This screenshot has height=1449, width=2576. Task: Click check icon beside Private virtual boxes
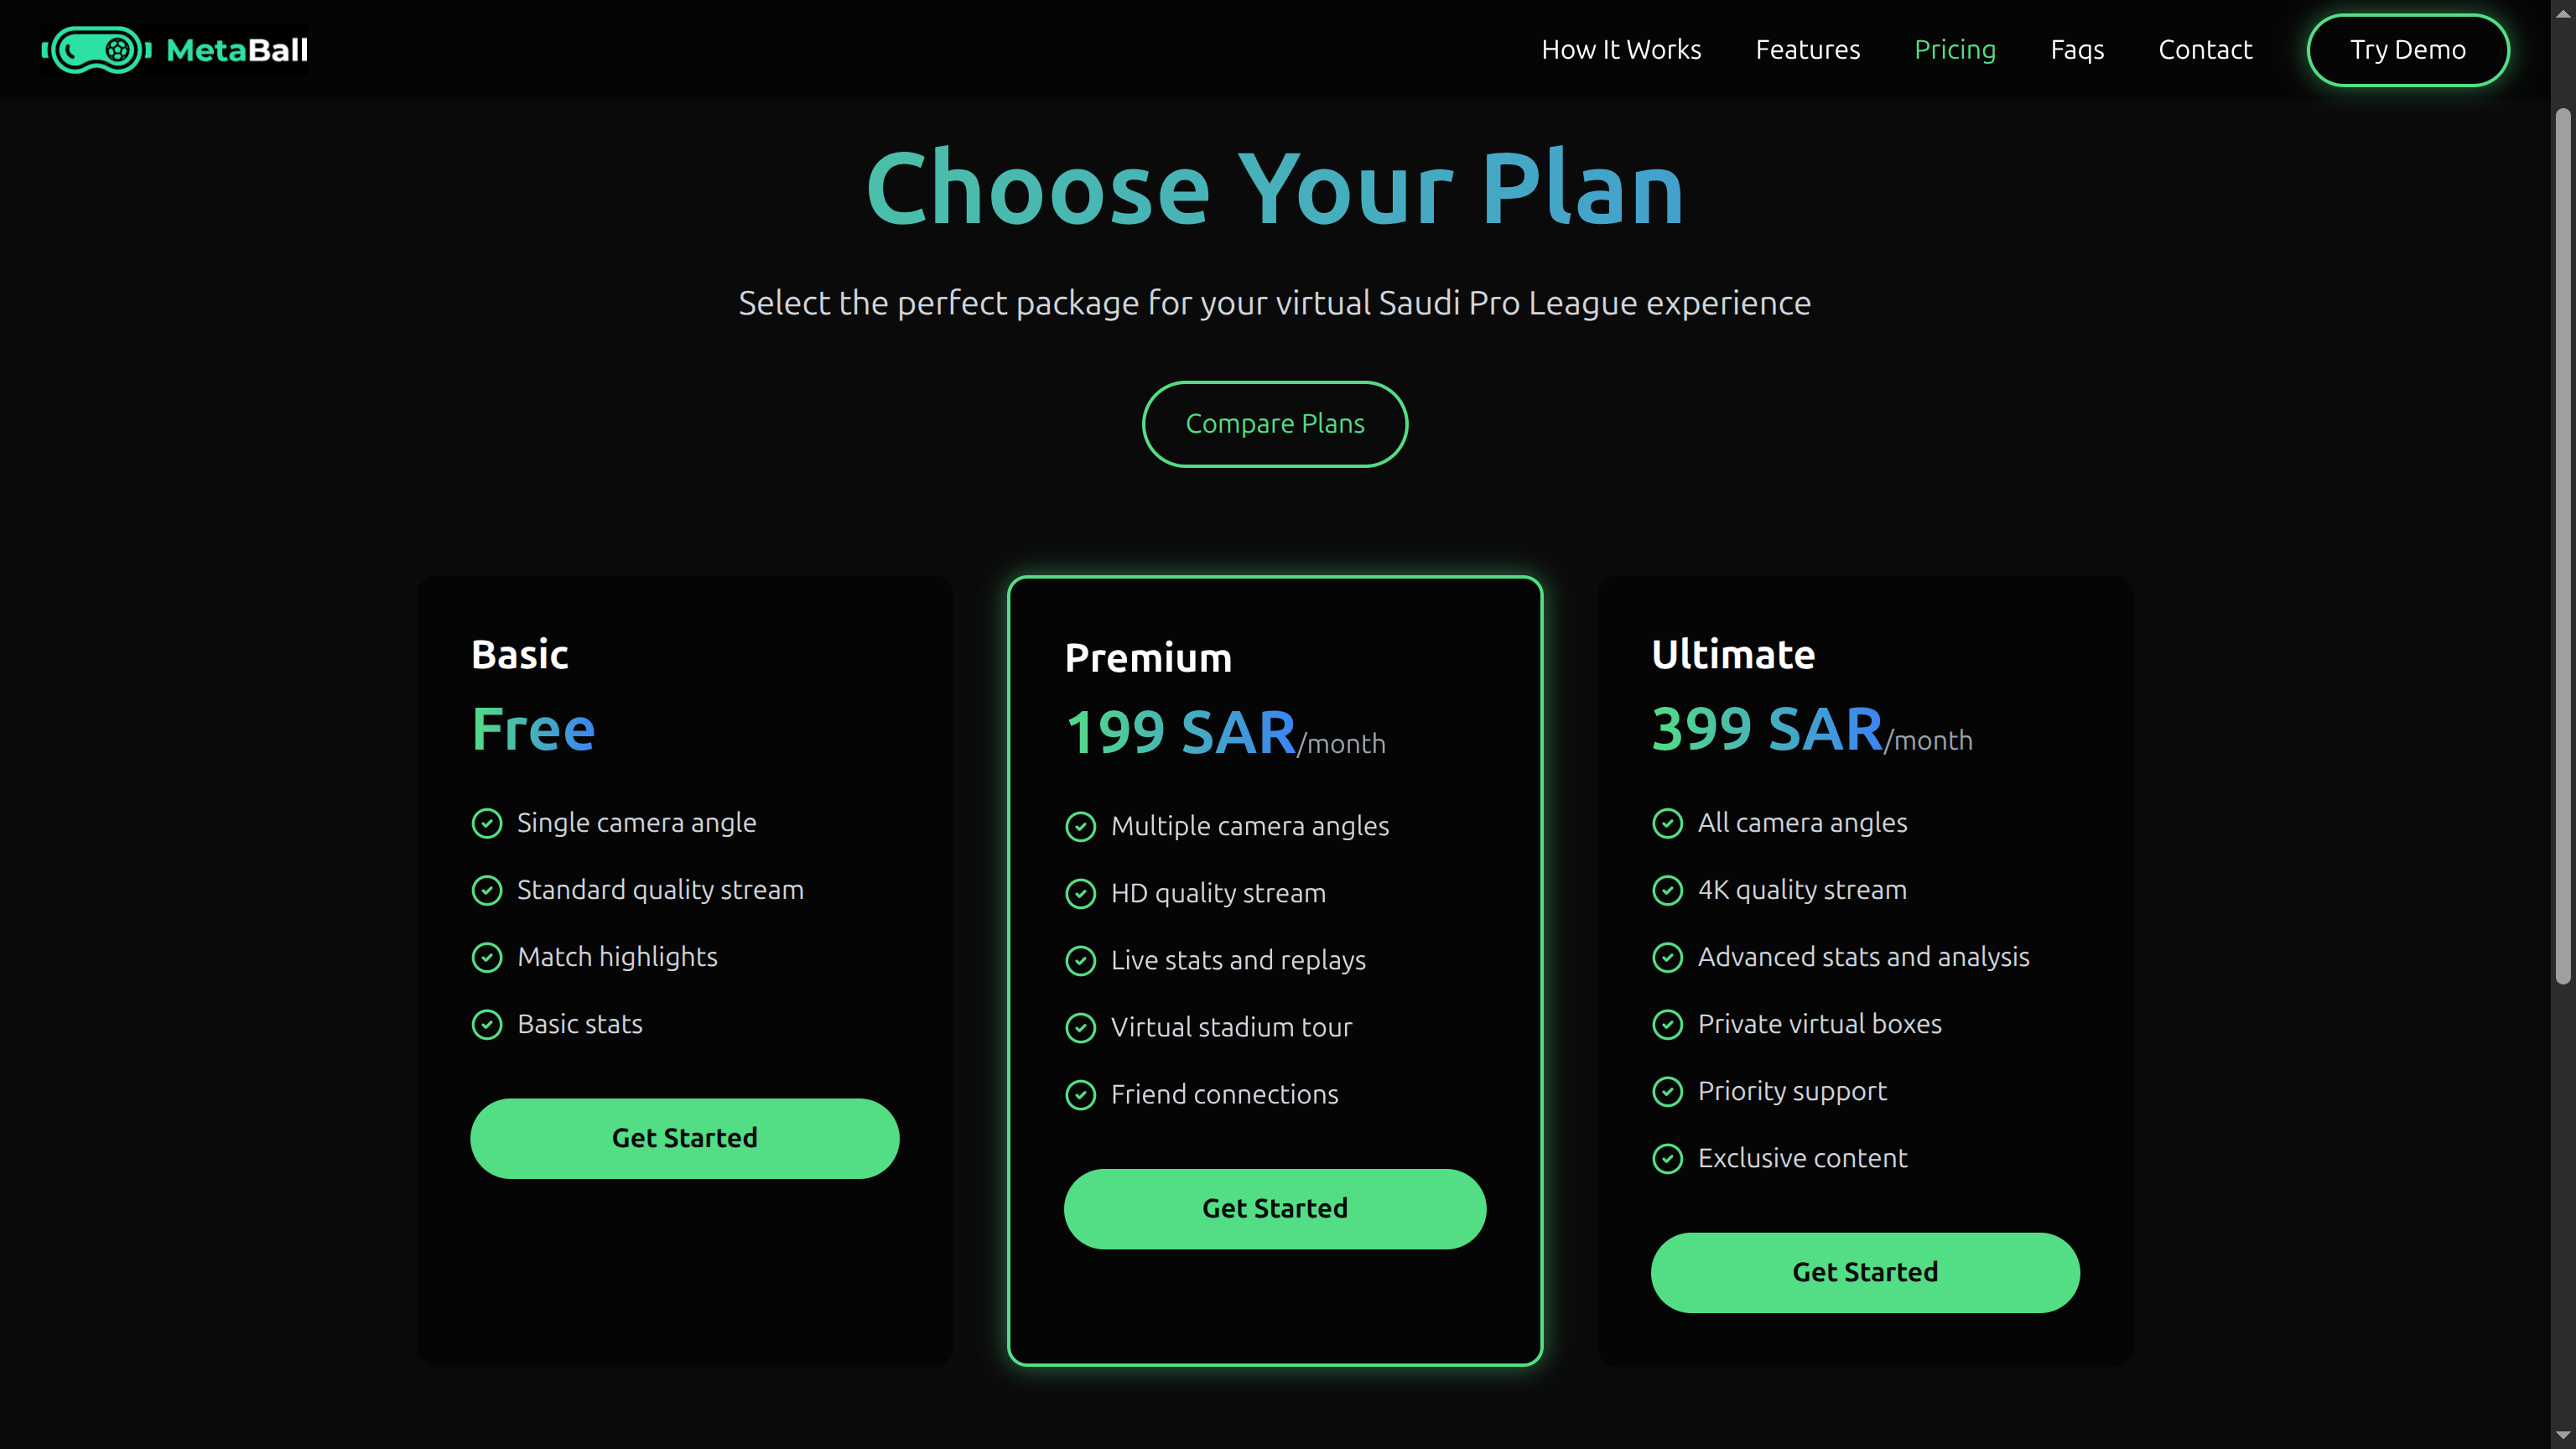point(1667,1024)
